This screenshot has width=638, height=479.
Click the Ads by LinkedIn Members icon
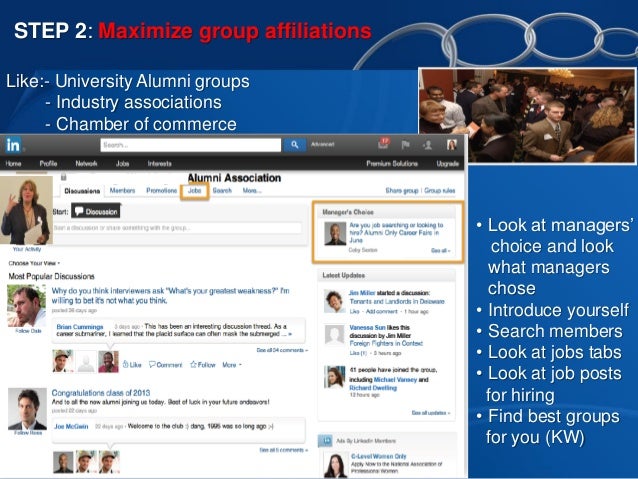click(x=325, y=441)
